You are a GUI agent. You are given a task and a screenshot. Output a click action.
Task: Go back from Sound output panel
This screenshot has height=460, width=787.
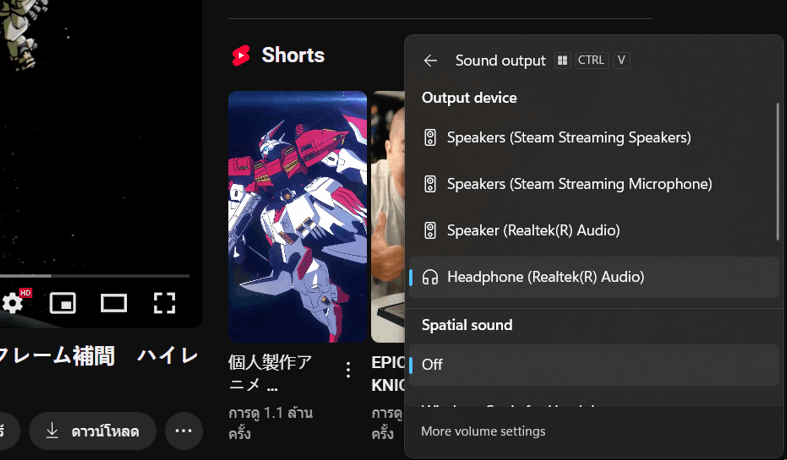(430, 61)
